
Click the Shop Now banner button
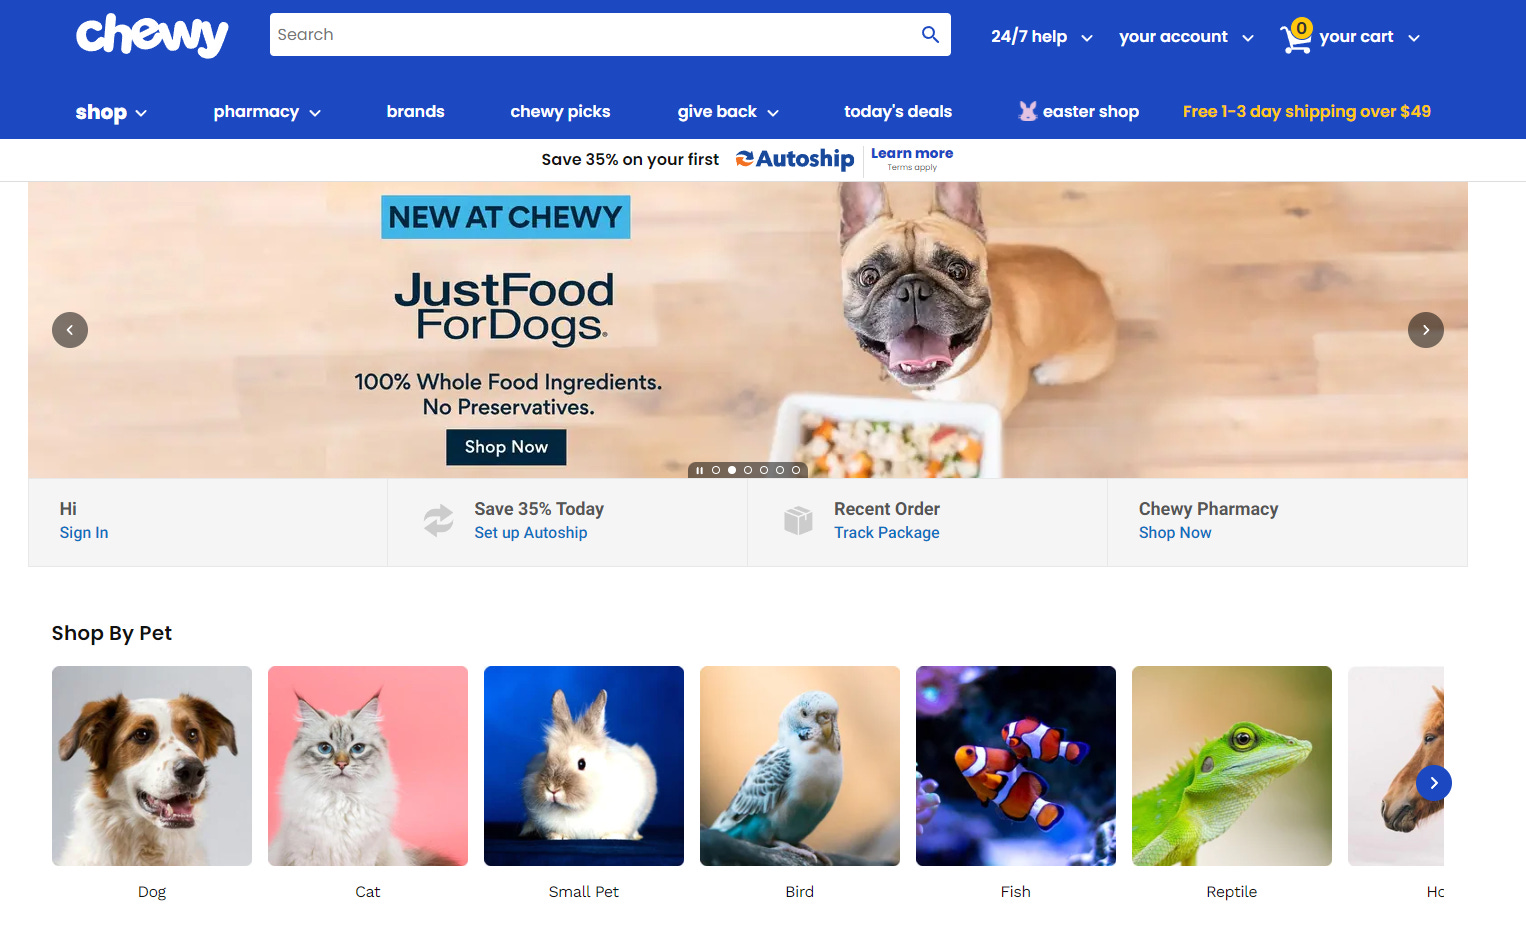(x=506, y=447)
